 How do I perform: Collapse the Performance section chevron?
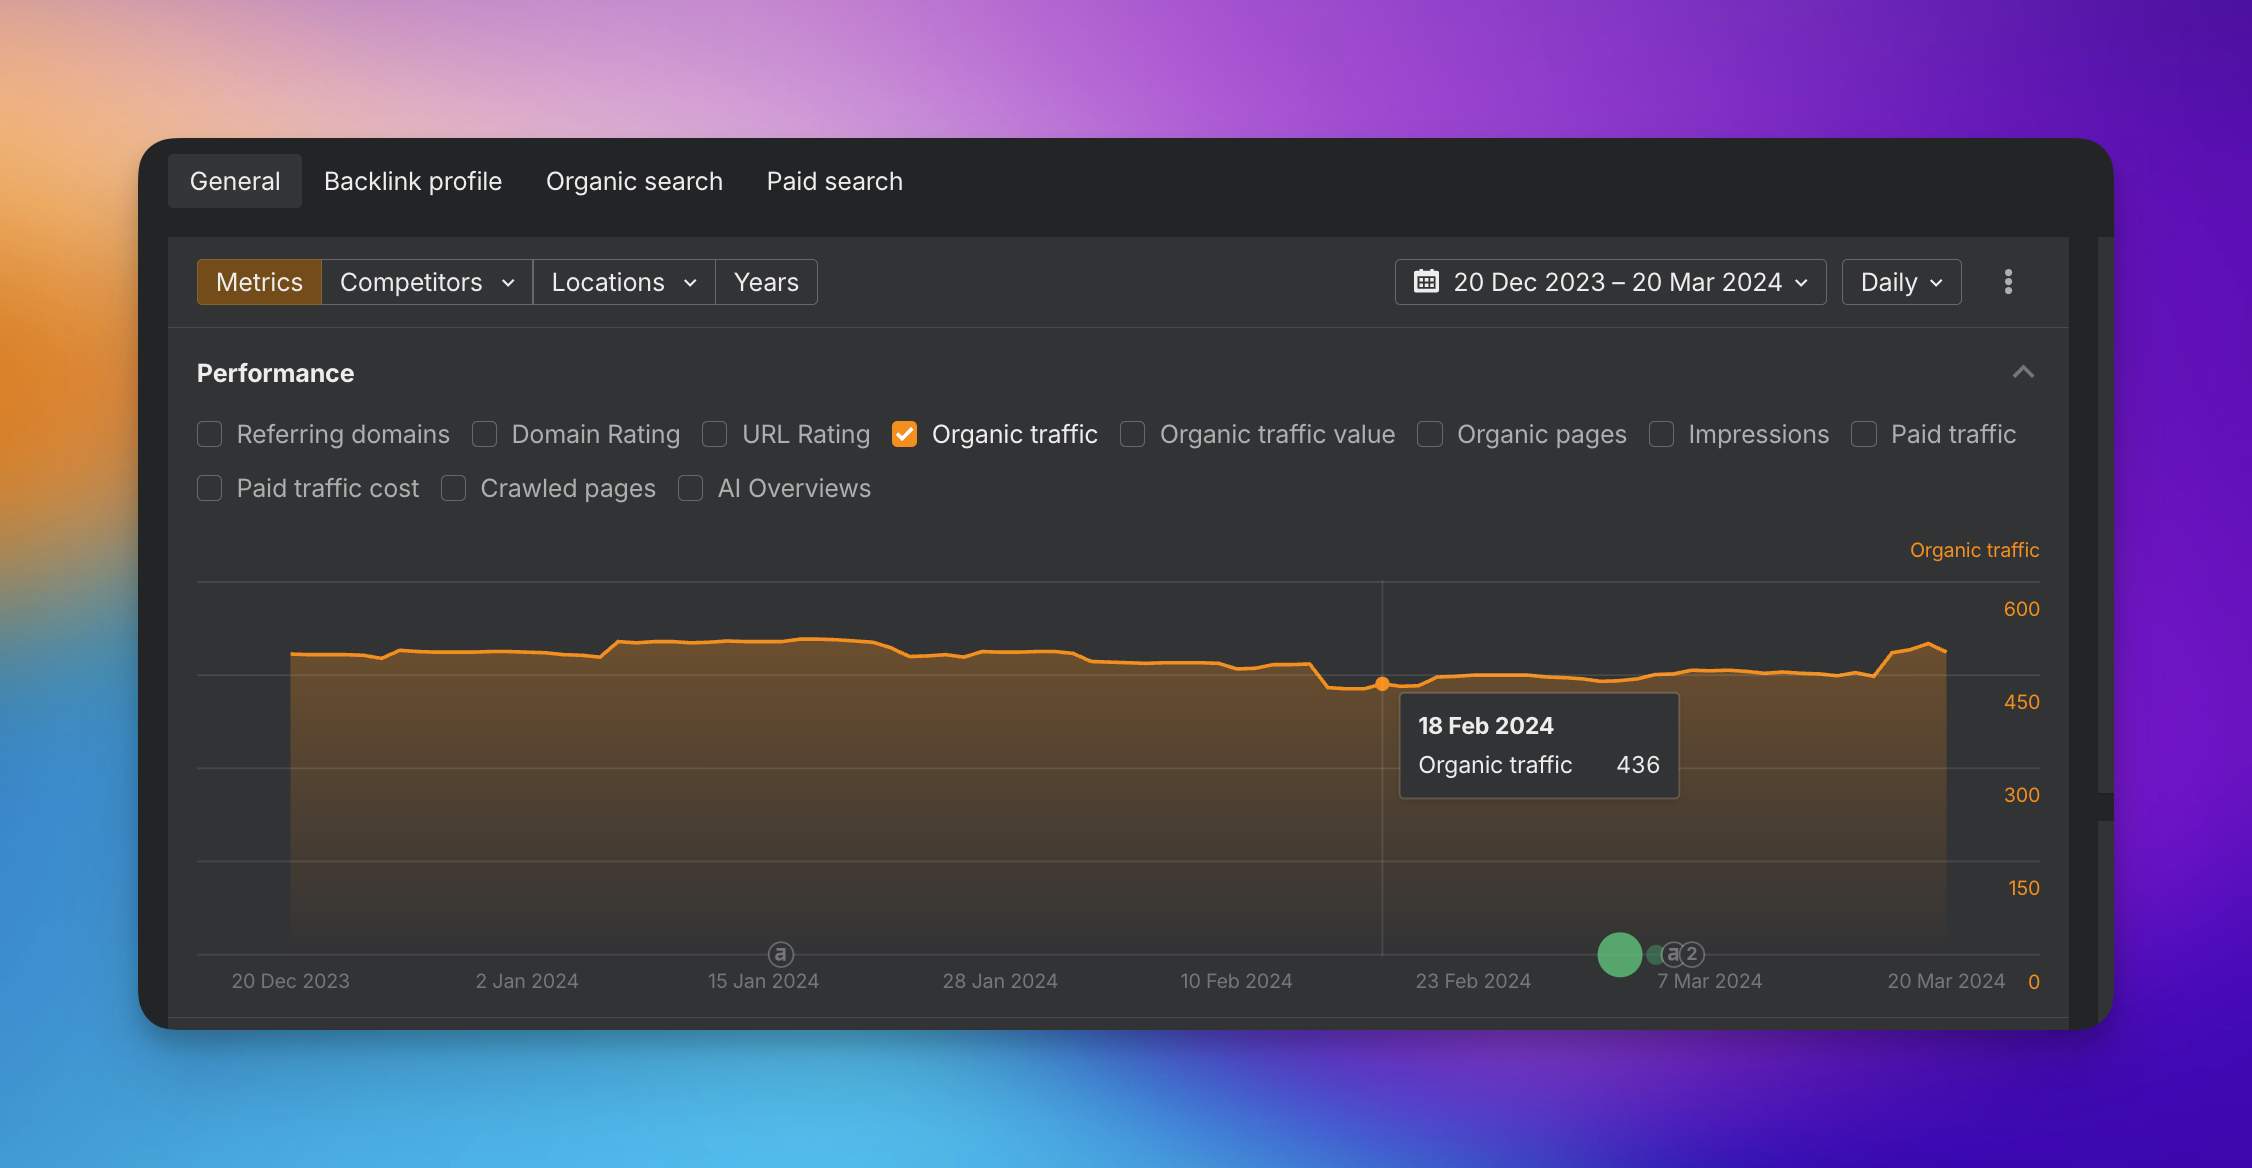pyautogui.click(x=2023, y=372)
